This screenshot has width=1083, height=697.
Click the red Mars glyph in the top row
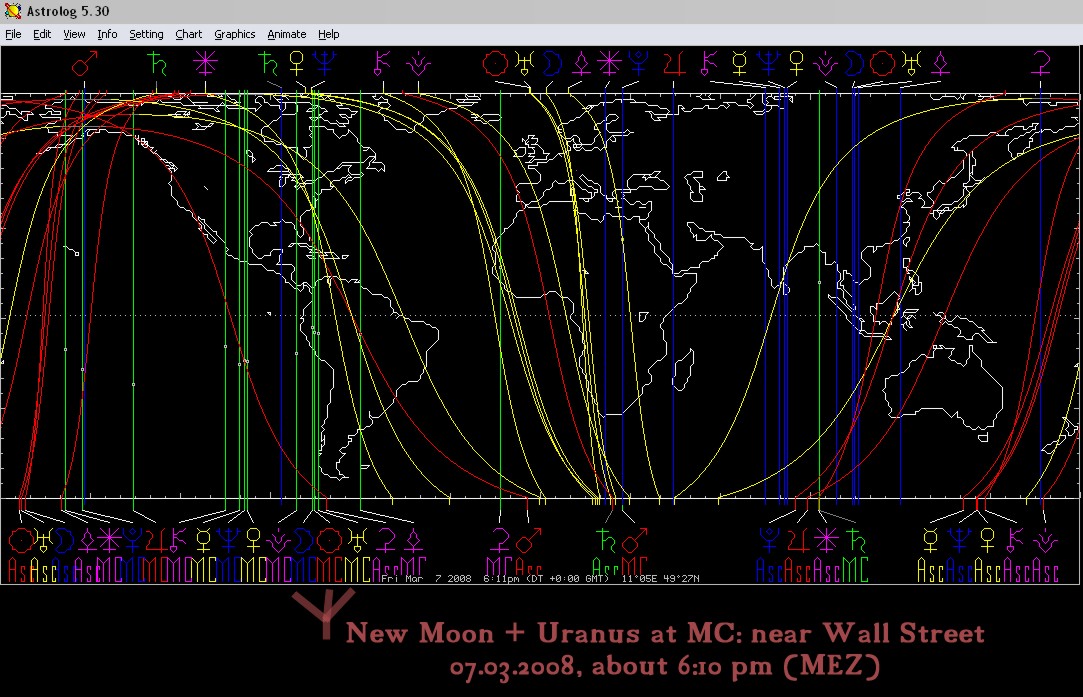click(x=84, y=64)
